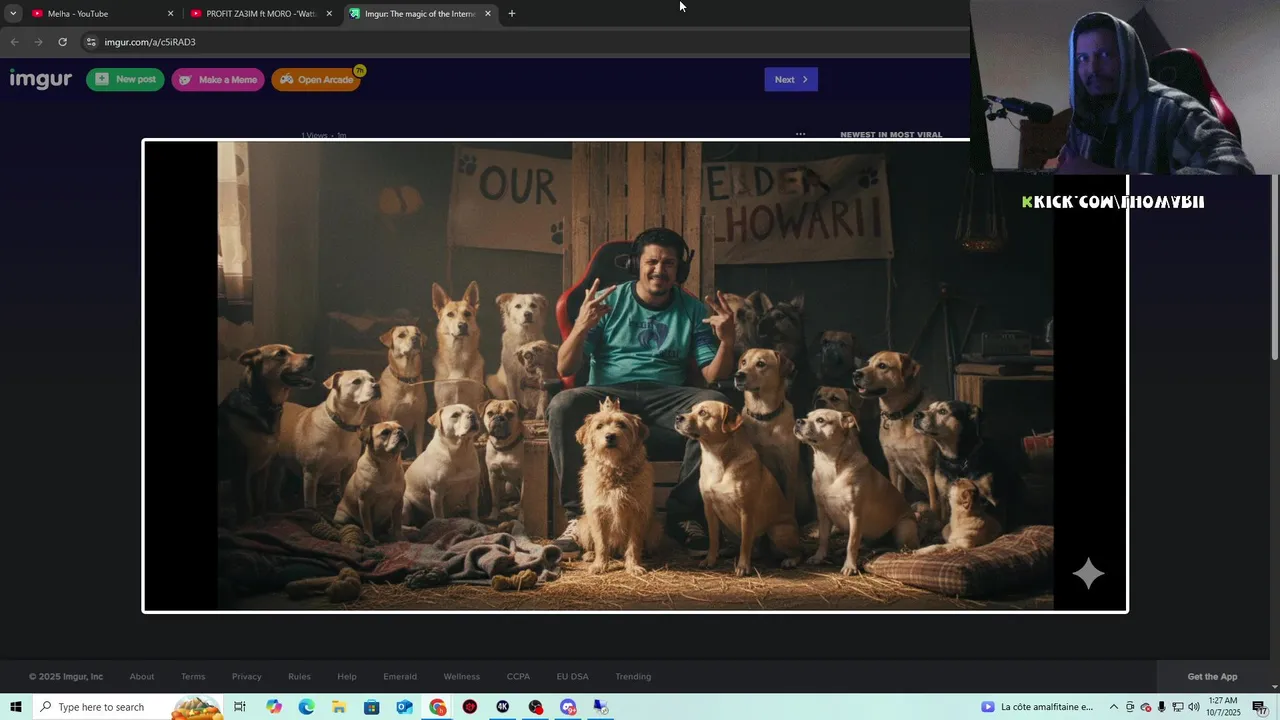Open the clock showing 1:27 AM
1280x720 pixels.
pos(1223,707)
